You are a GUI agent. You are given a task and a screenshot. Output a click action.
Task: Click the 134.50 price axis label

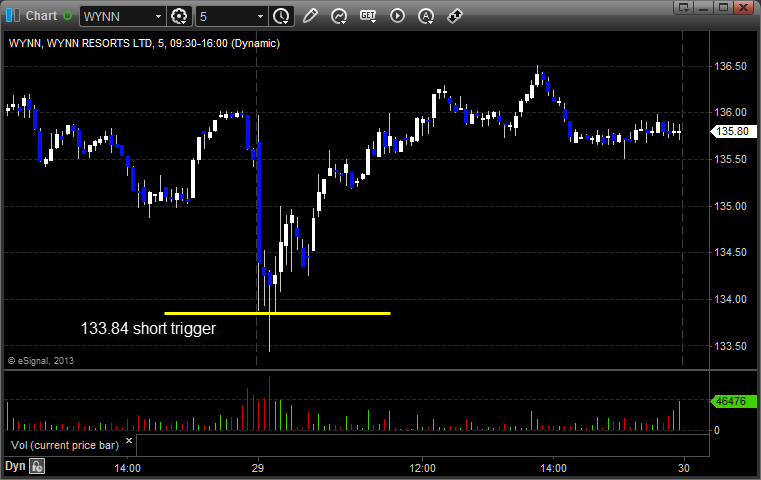[x=730, y=252]
